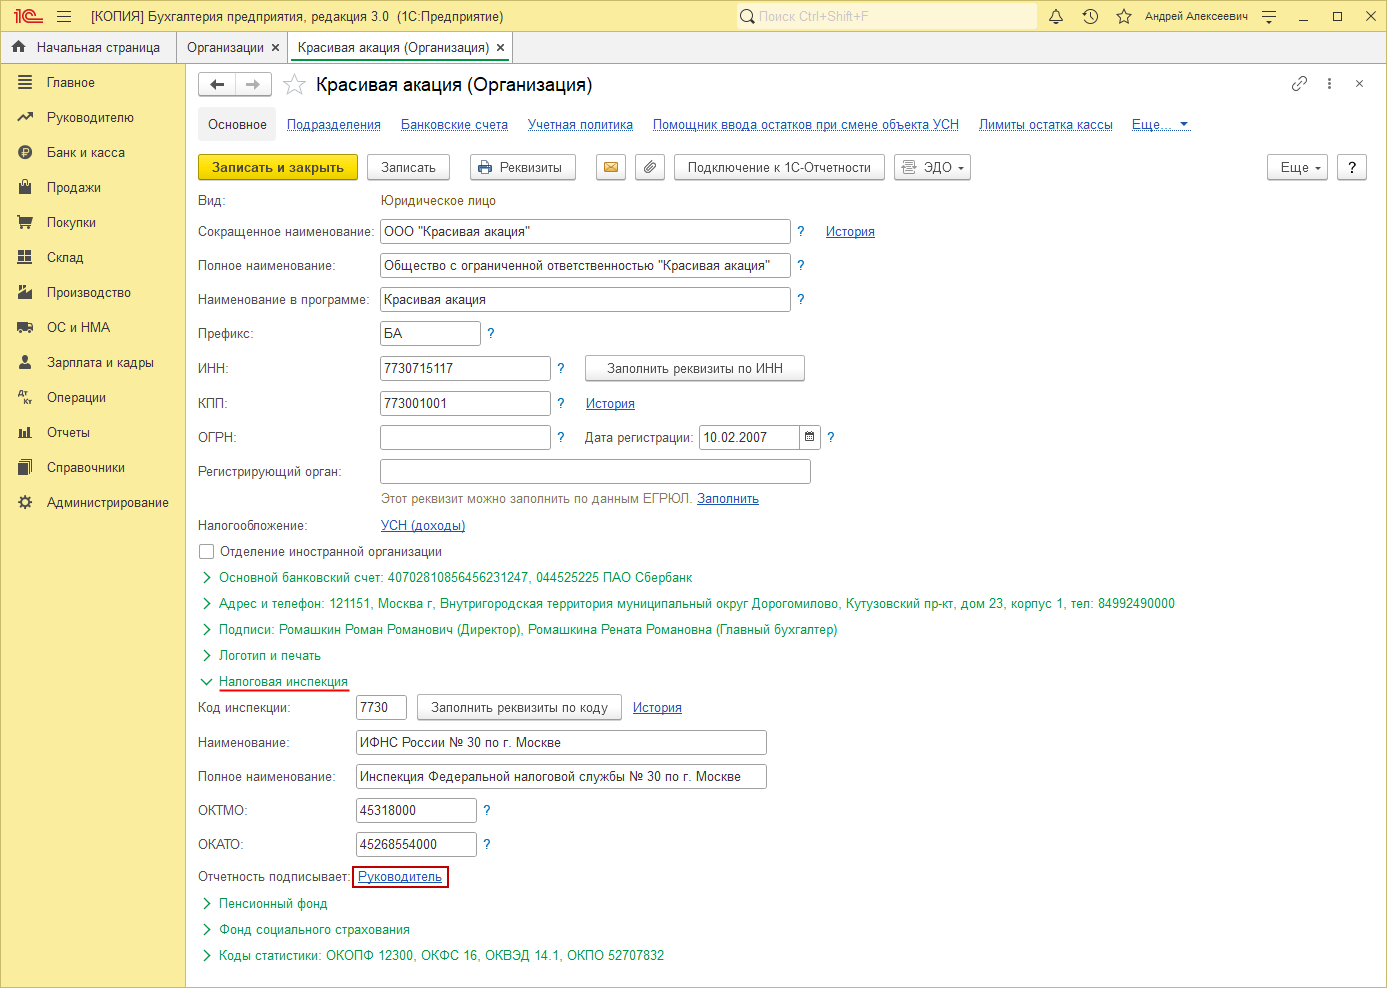Open the ЭДО dropdown button
1387x988 pixels.
click(933, 168)
